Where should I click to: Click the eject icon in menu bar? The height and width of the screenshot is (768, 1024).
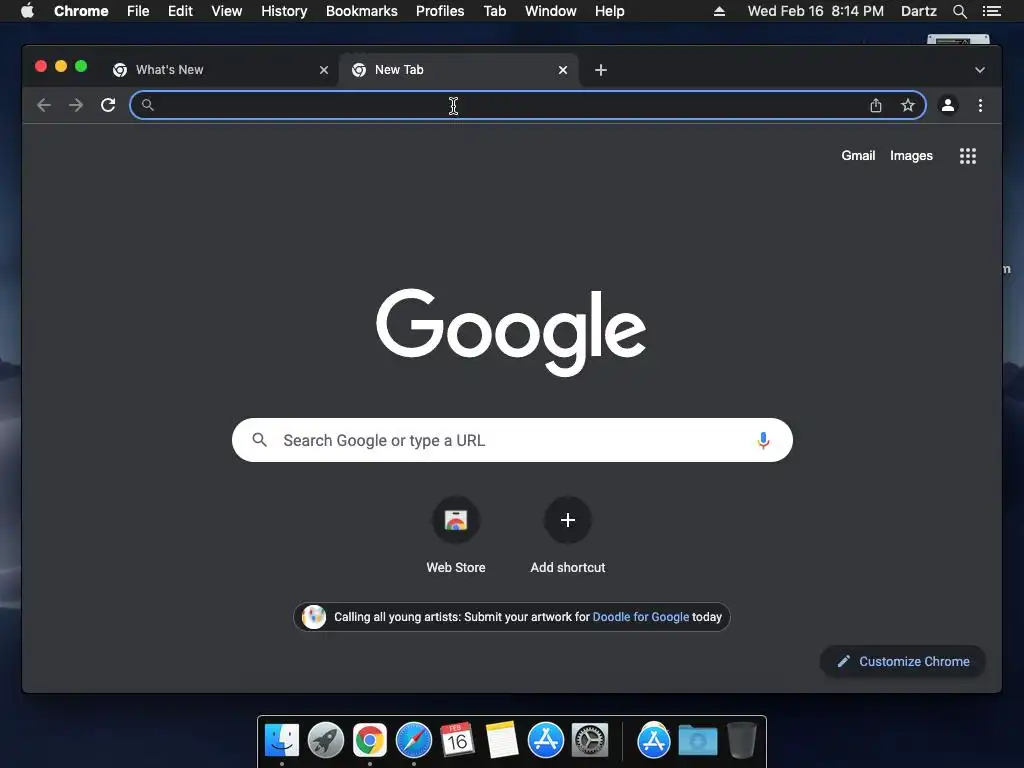click(719, 11)
